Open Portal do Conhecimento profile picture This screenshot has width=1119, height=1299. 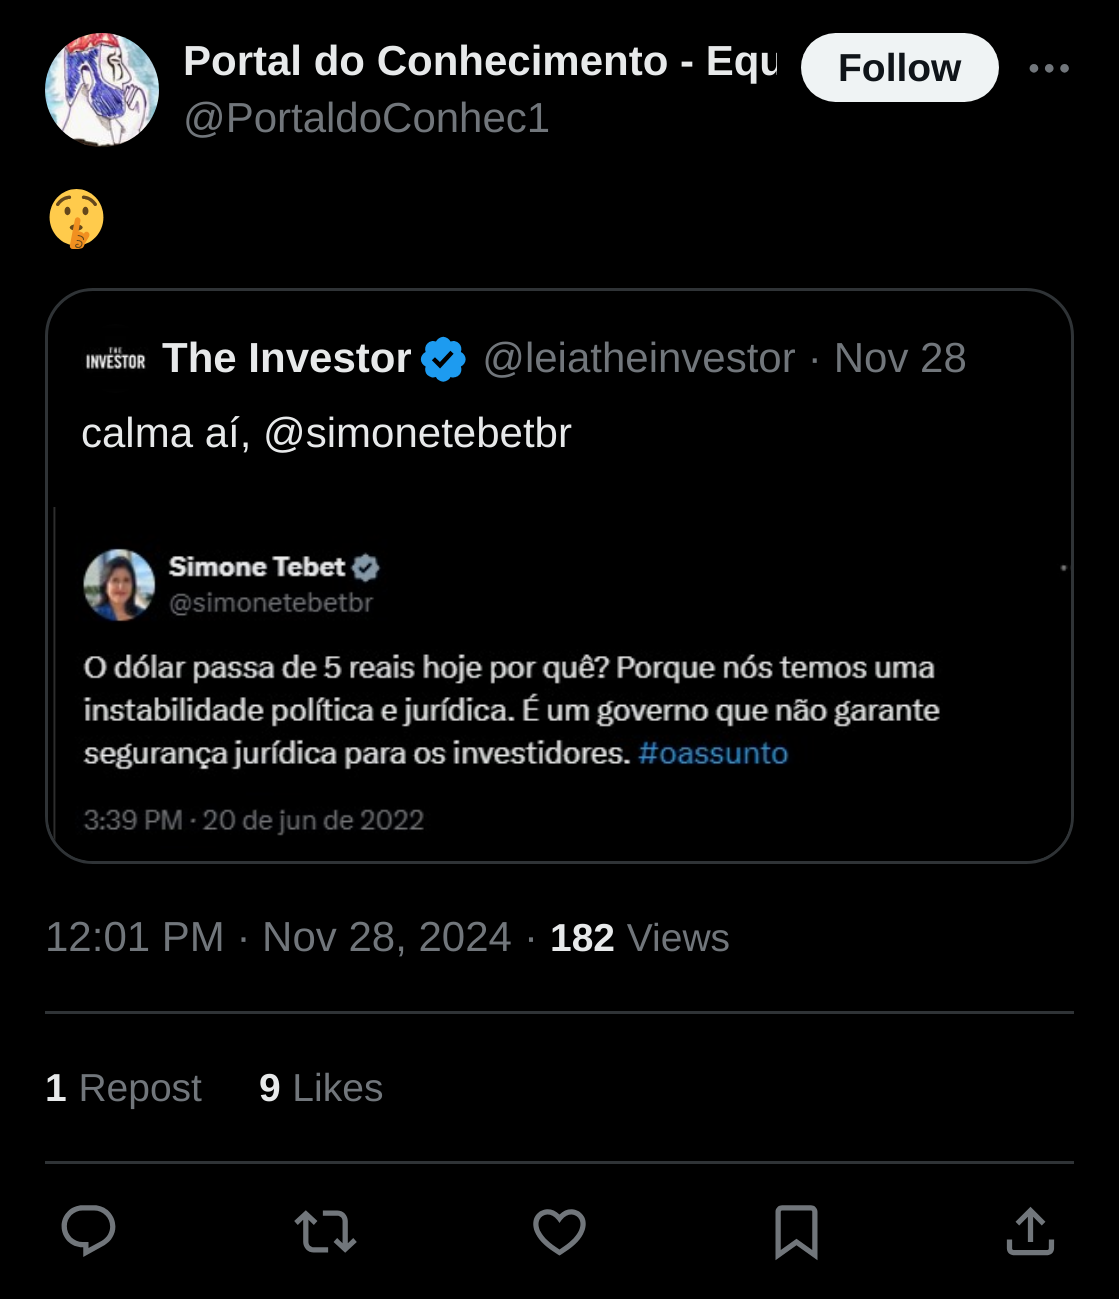[x=102, y=90]
